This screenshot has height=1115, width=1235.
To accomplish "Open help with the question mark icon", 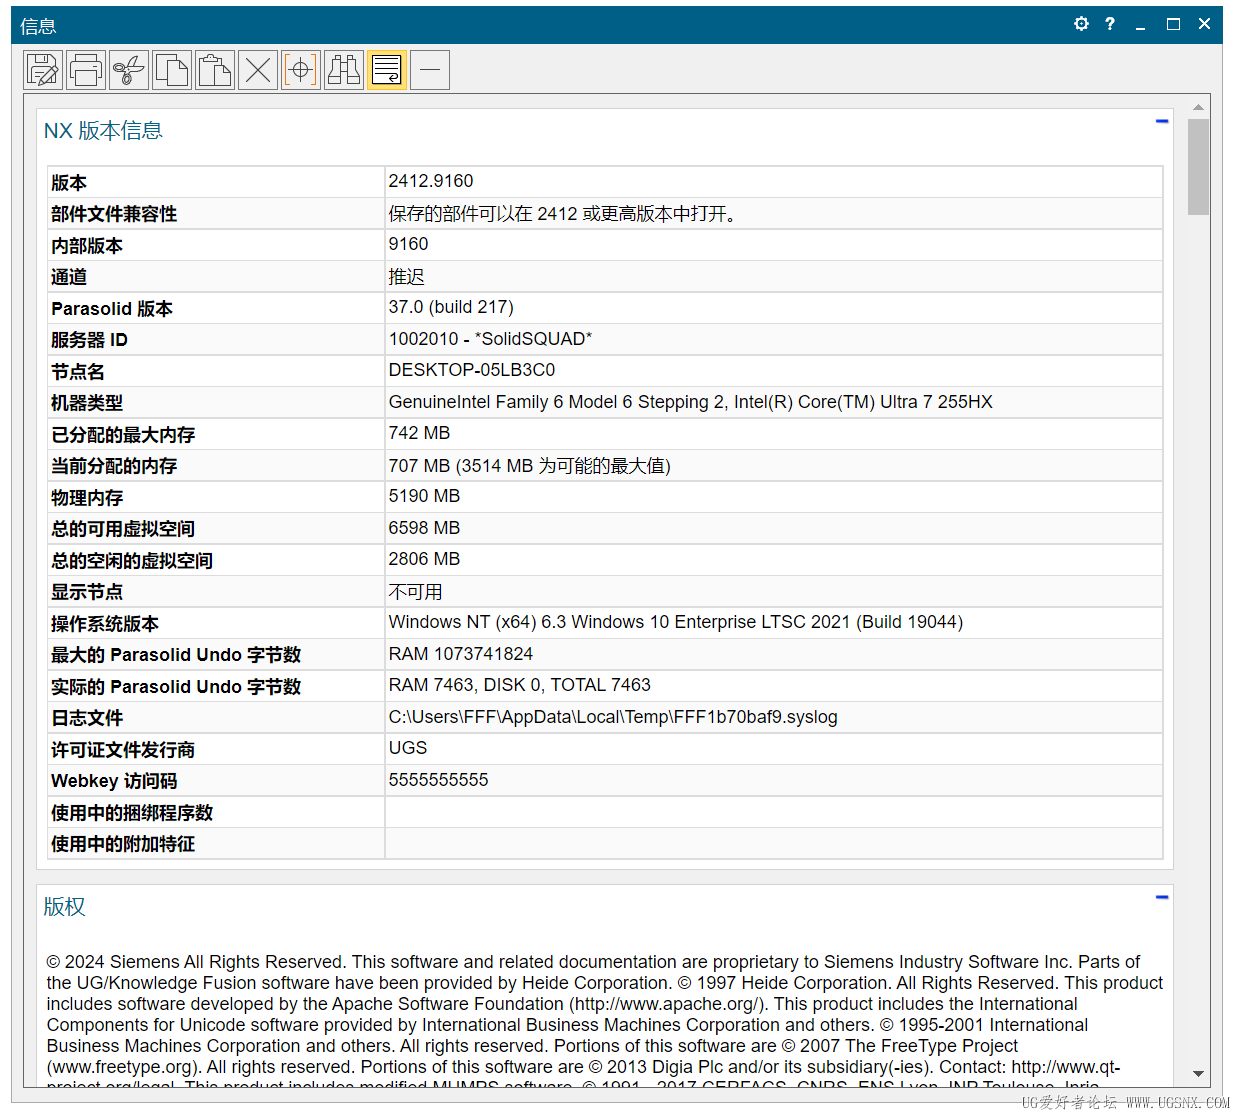I will click(1110, 24).
